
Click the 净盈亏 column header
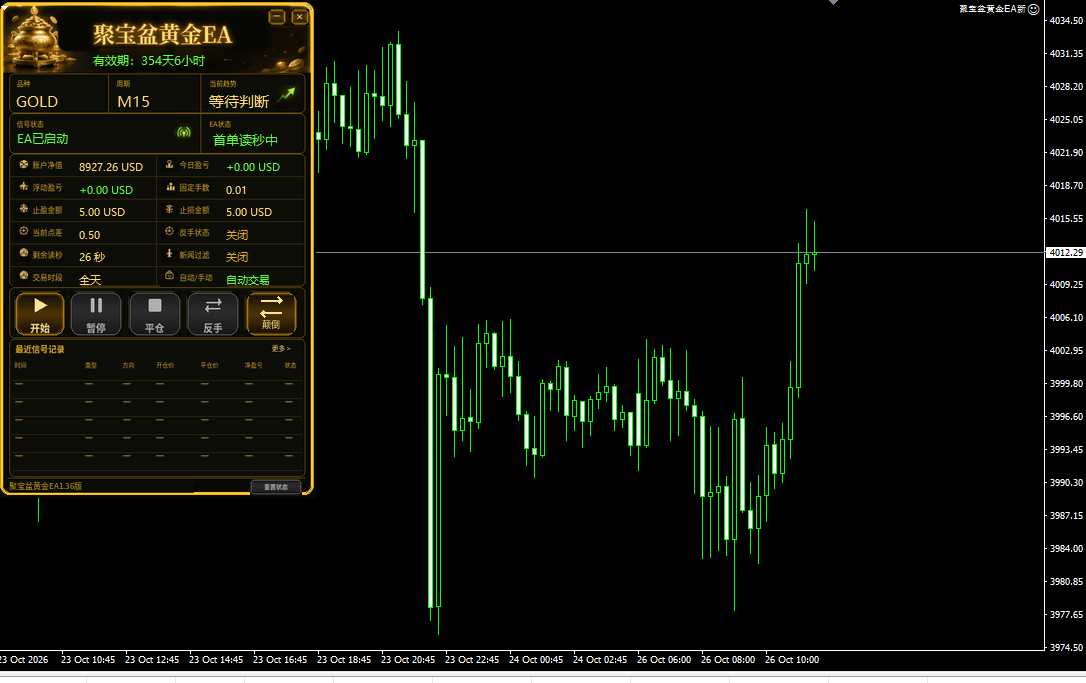tap(253, 365)
